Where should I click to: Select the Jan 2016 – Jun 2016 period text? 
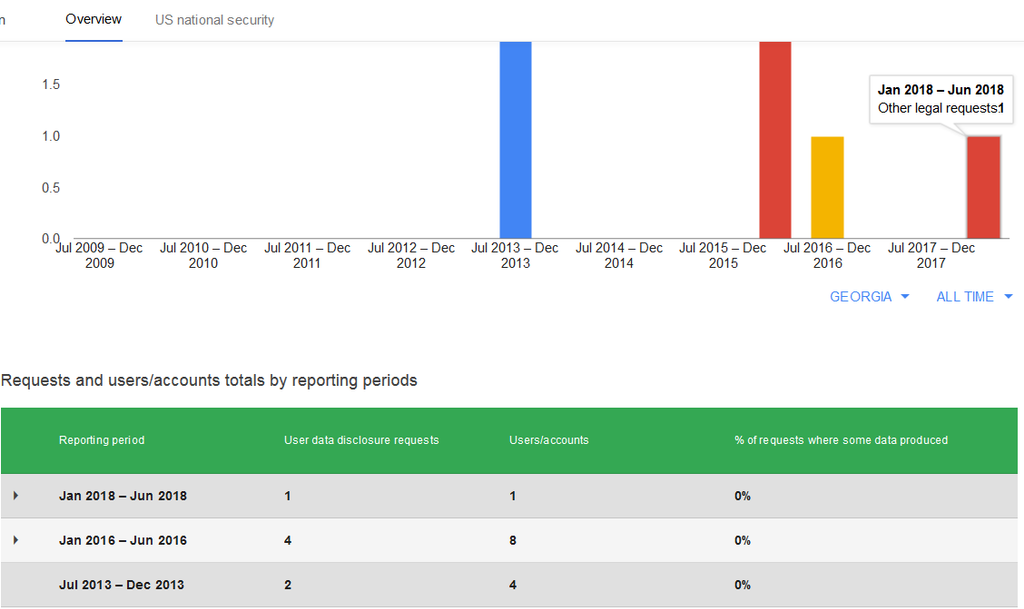[x=123, y=540]
